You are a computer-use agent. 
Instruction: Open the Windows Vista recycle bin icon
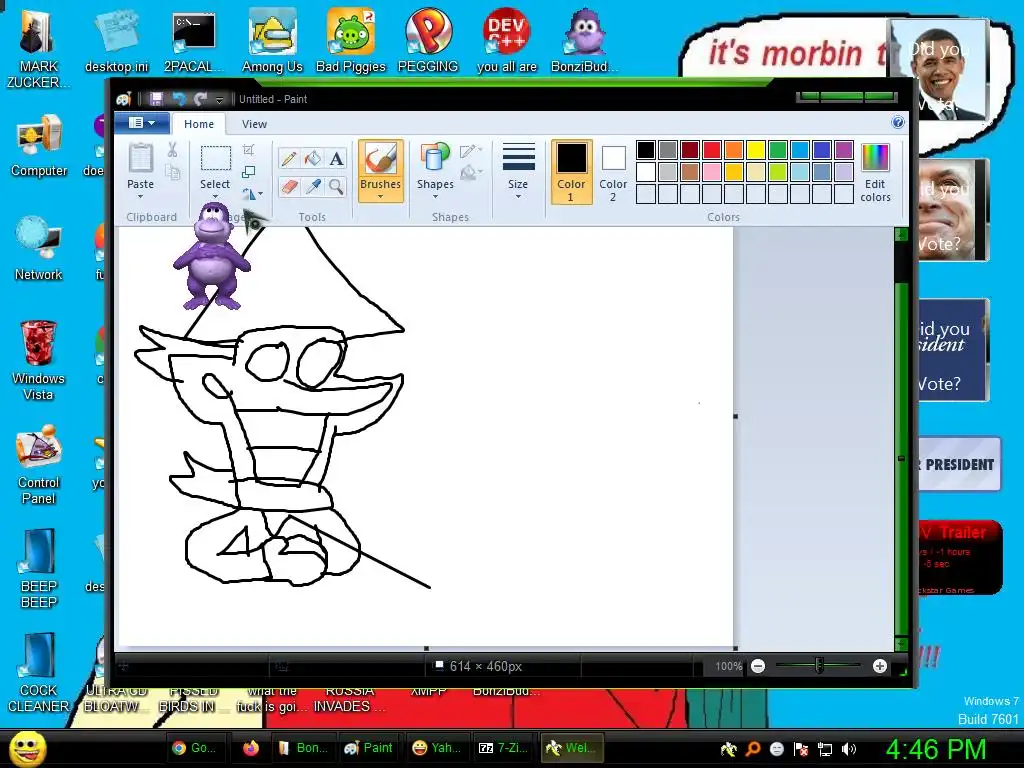(38, 360)
